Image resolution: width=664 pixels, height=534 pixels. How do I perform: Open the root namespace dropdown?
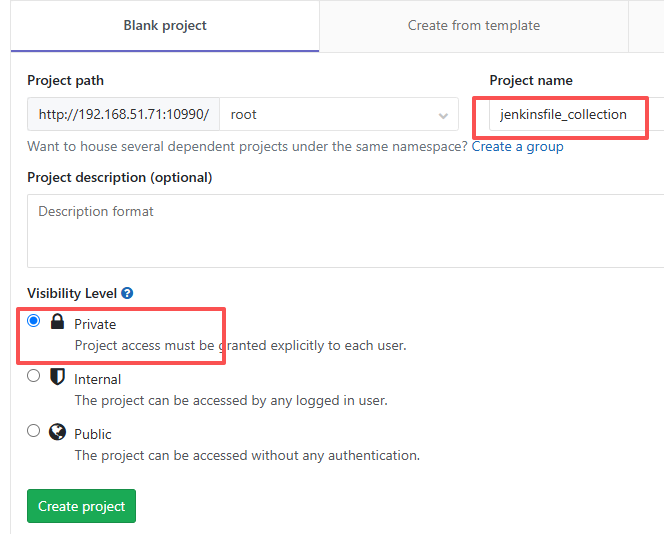(x=339, y=114)
